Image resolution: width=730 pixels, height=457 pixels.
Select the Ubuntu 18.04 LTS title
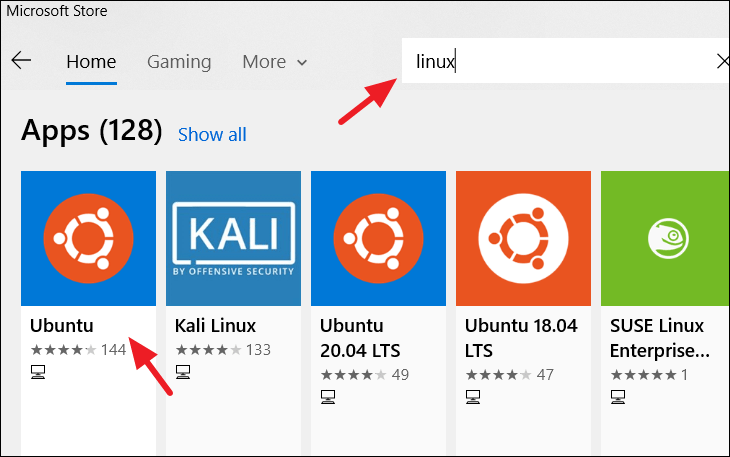(x=521, y=338)
